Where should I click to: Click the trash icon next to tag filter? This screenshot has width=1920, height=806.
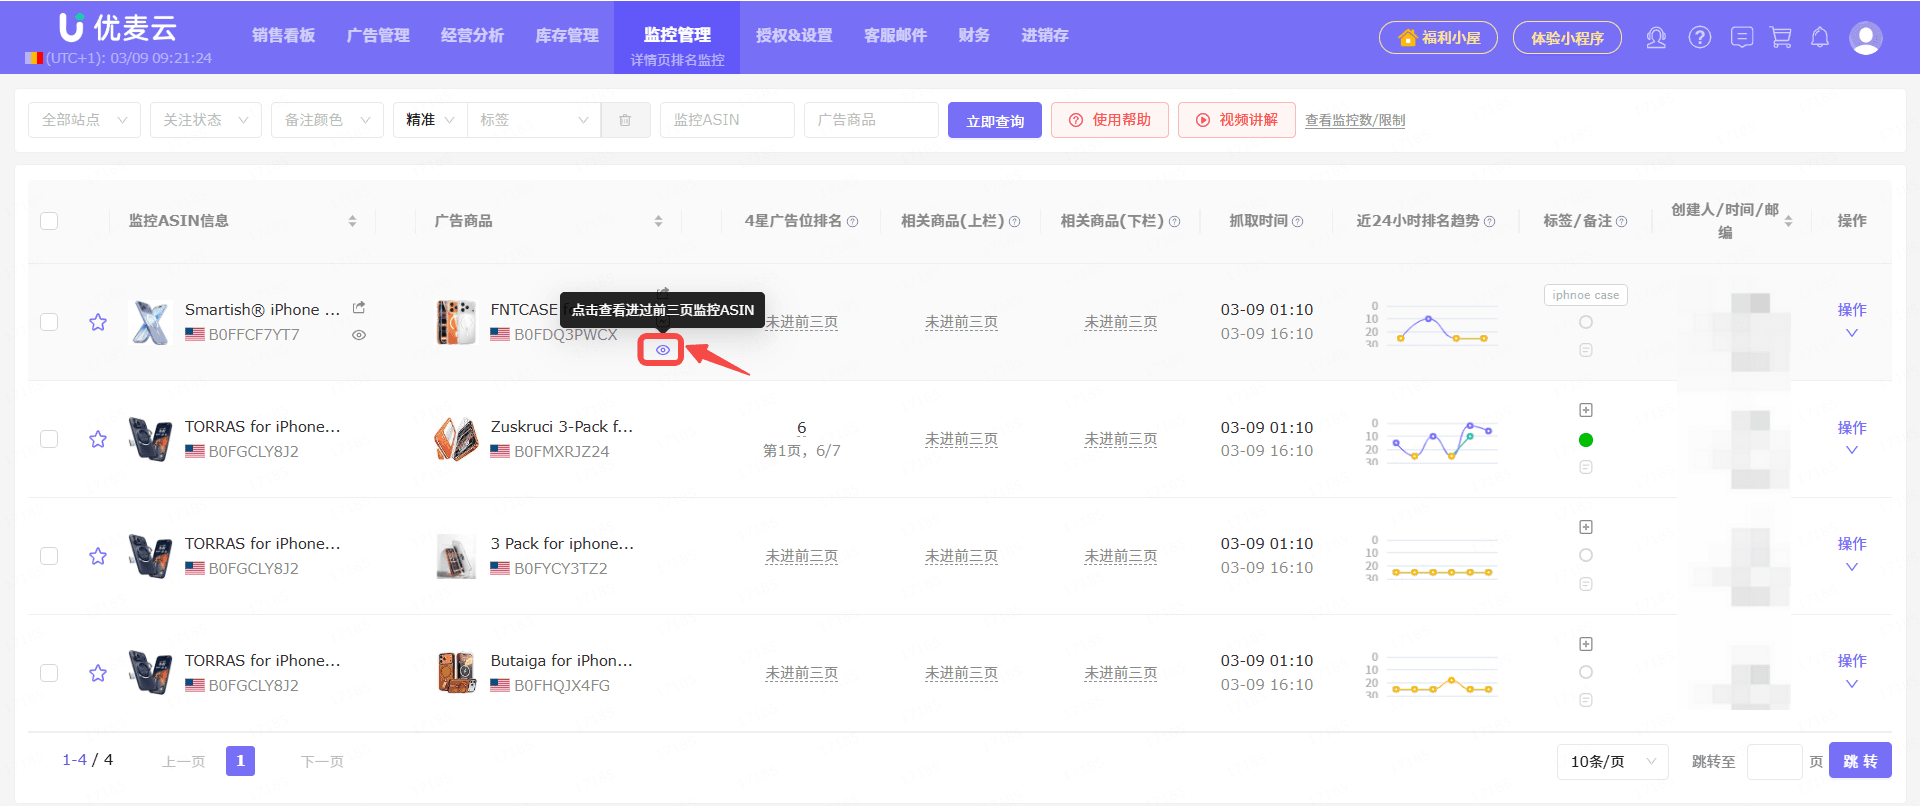point(625,120)
